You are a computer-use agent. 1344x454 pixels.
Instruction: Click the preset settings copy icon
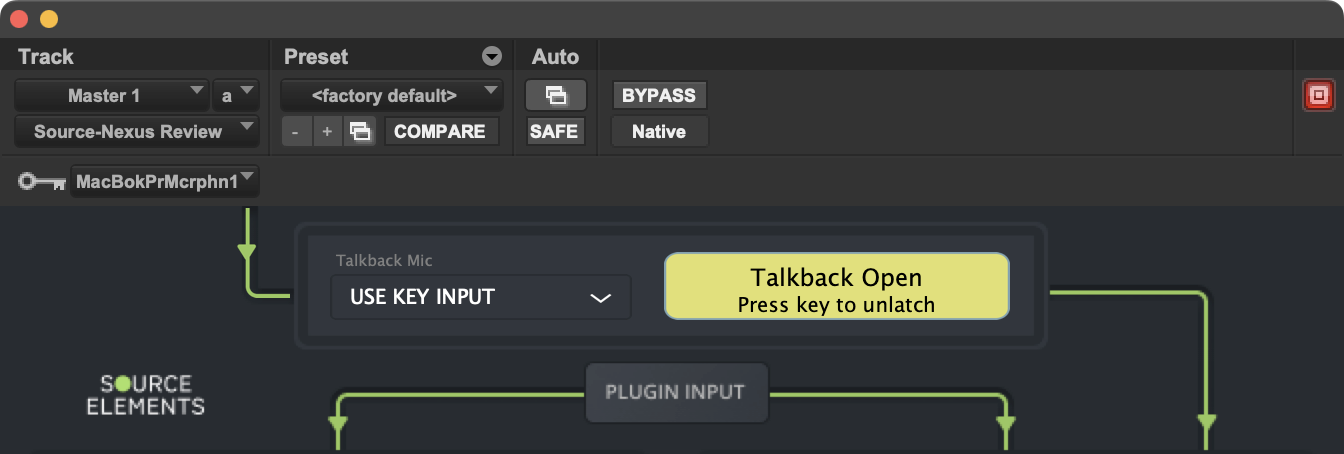(x=360, y=131)
